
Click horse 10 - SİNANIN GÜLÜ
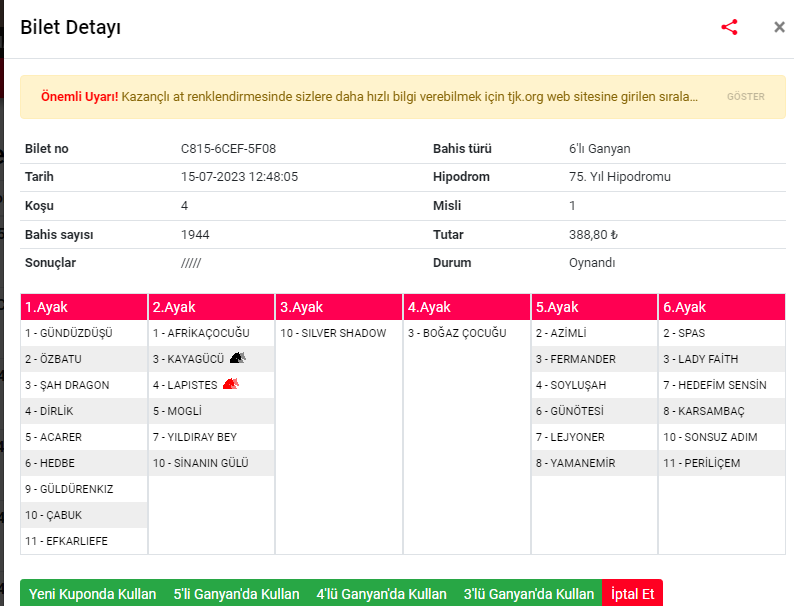(201, 463)
